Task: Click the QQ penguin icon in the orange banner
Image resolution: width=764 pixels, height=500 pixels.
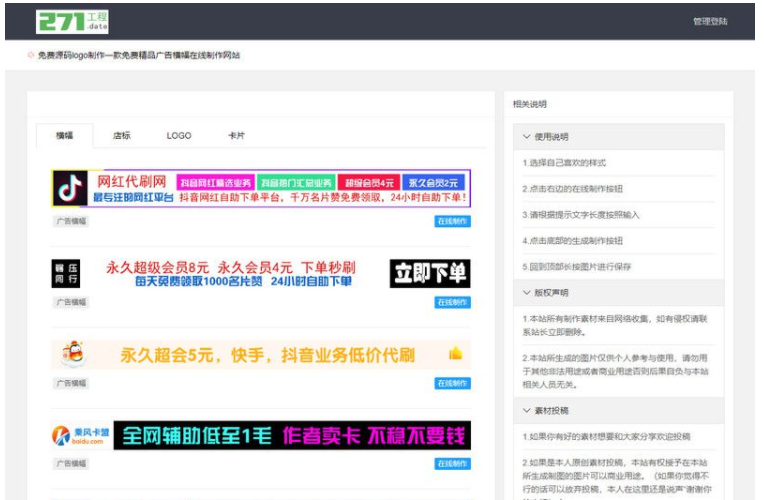Action: [x=74, y=354]
